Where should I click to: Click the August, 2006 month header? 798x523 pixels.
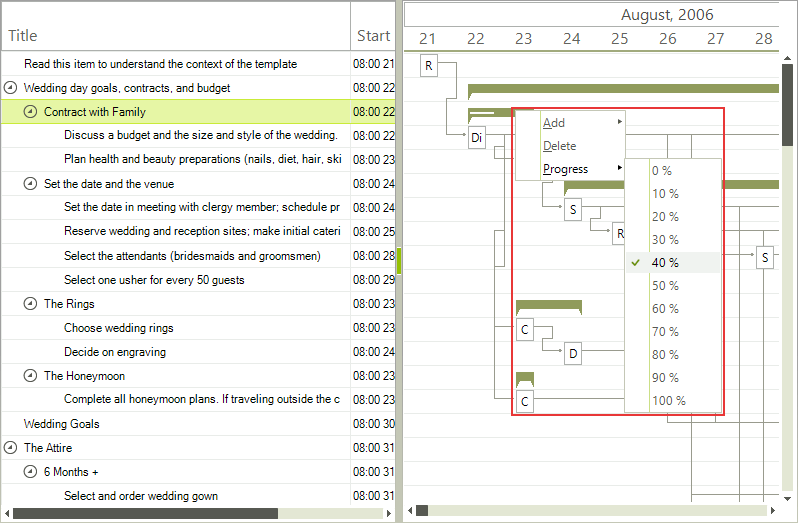click(667, 15)
